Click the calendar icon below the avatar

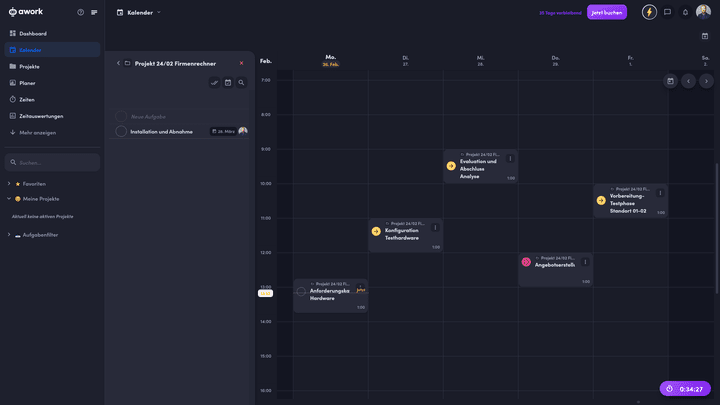point(705,36)
